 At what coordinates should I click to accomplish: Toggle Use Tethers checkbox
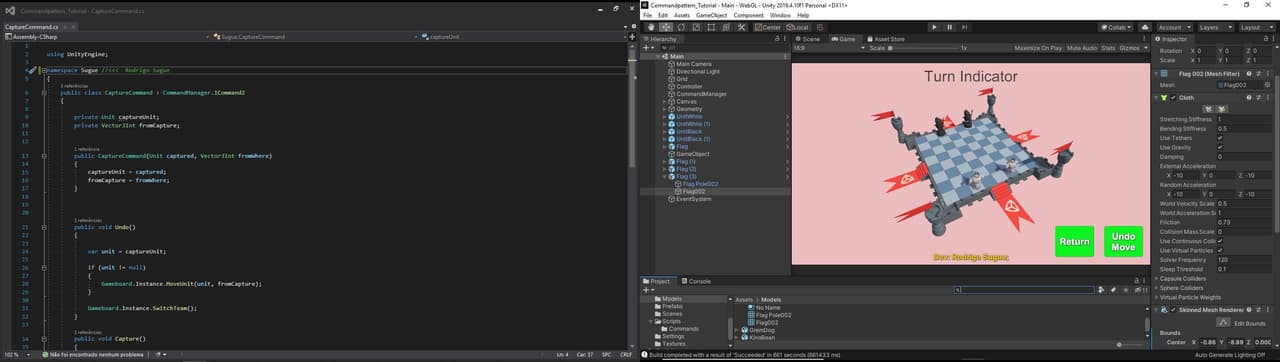[1220, 138]
